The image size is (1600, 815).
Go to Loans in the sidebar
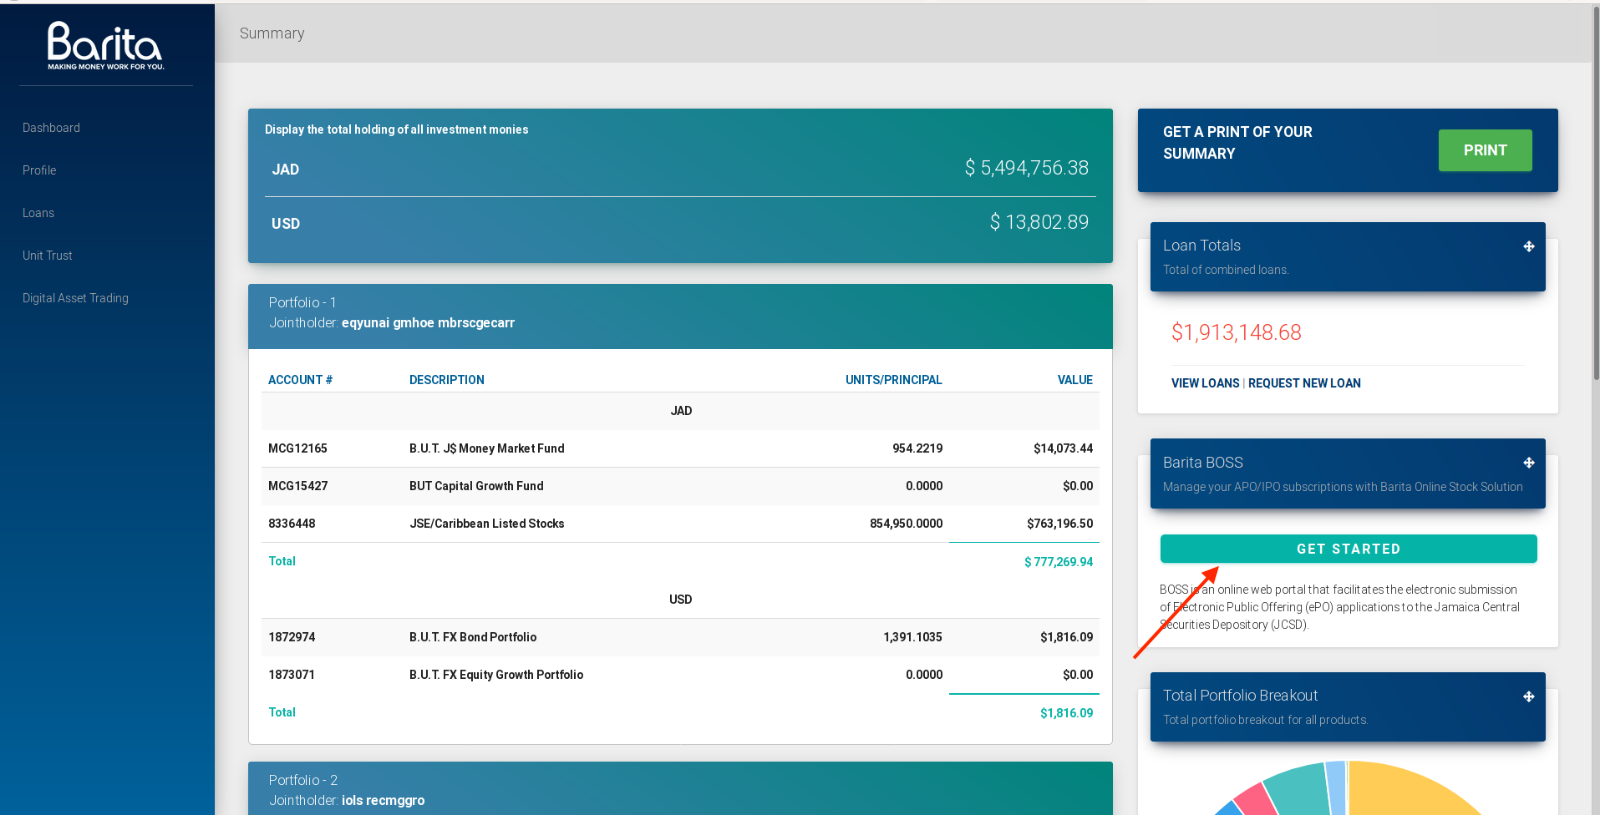pyautogui.click(x=38, y=213)
